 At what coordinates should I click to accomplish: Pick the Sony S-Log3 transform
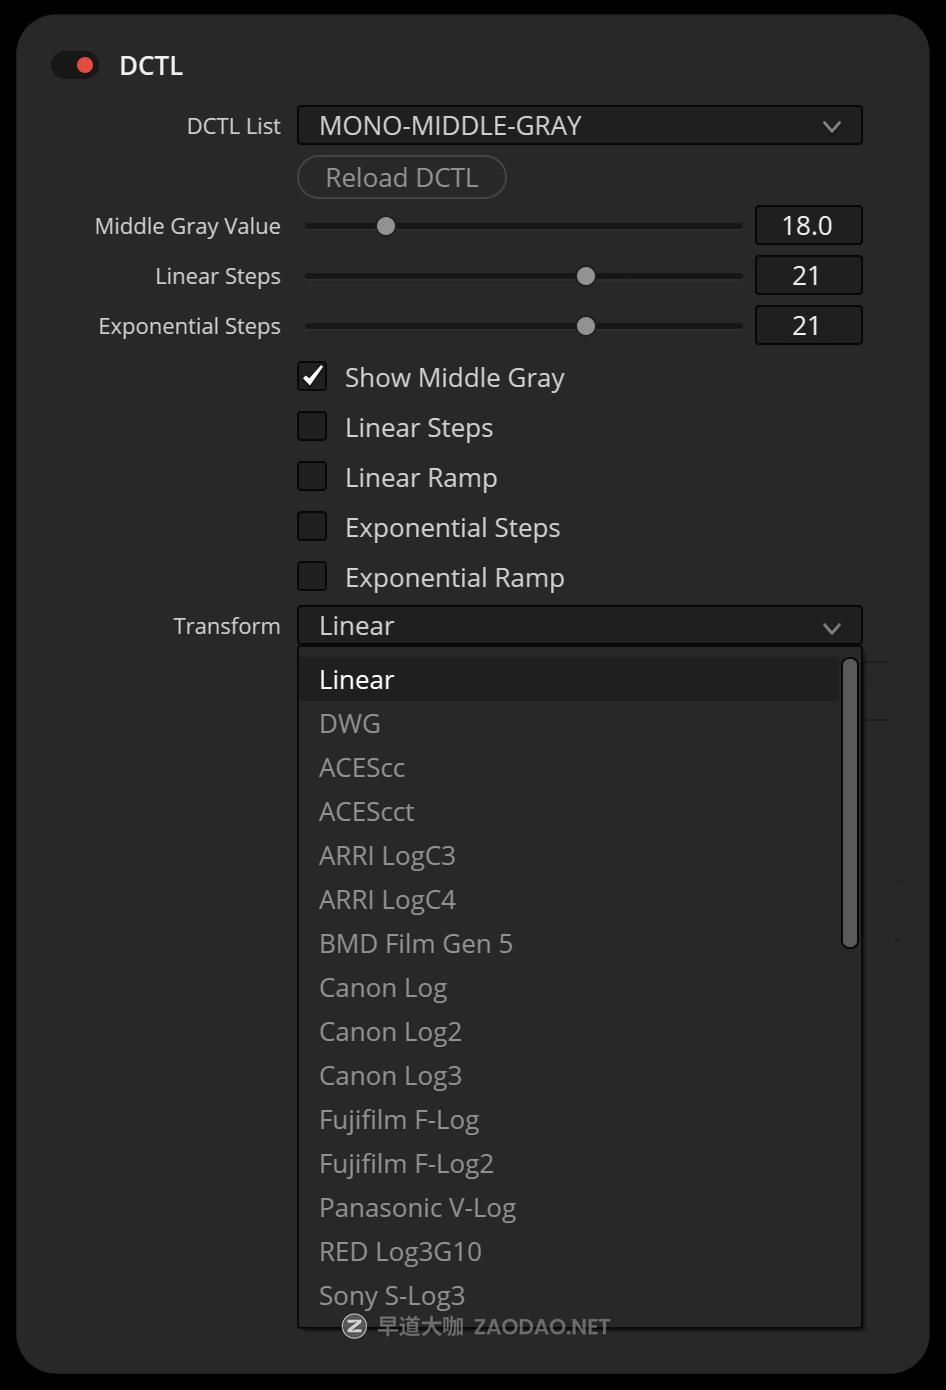tap(392, 1296)
